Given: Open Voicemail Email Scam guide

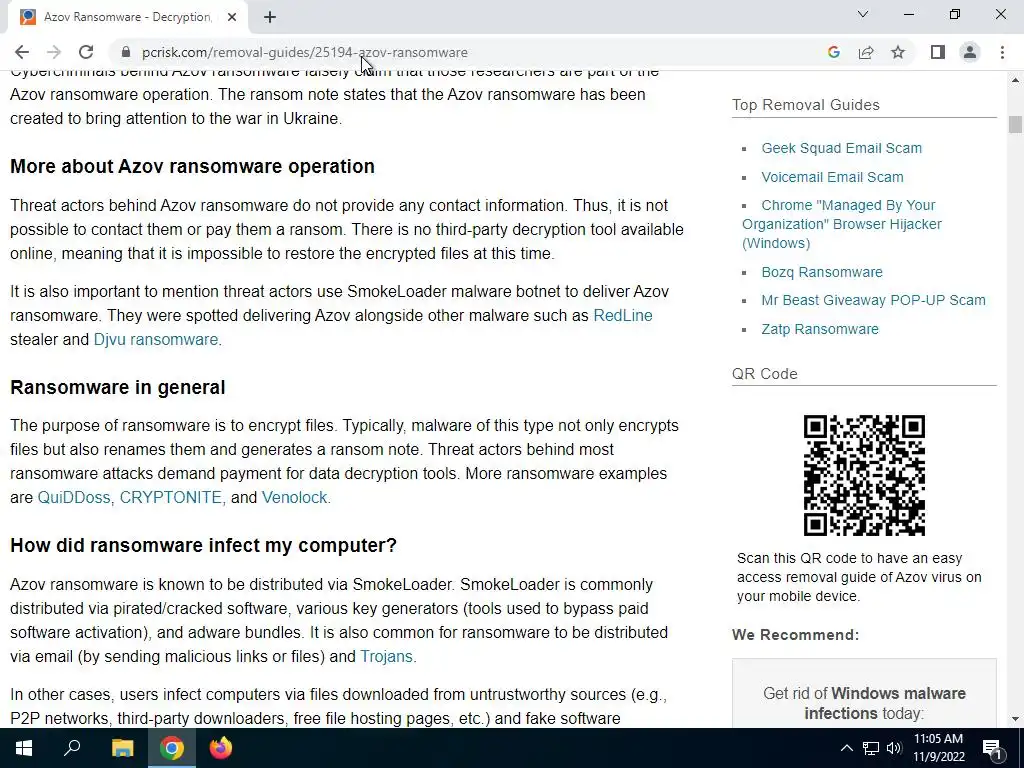Looking at the screenshot, I should click(x=832, y=177).
